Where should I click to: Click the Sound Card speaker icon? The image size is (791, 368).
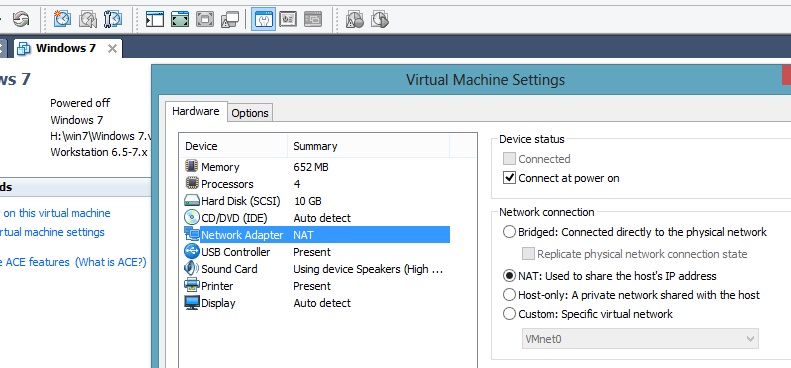coord(192,268)
